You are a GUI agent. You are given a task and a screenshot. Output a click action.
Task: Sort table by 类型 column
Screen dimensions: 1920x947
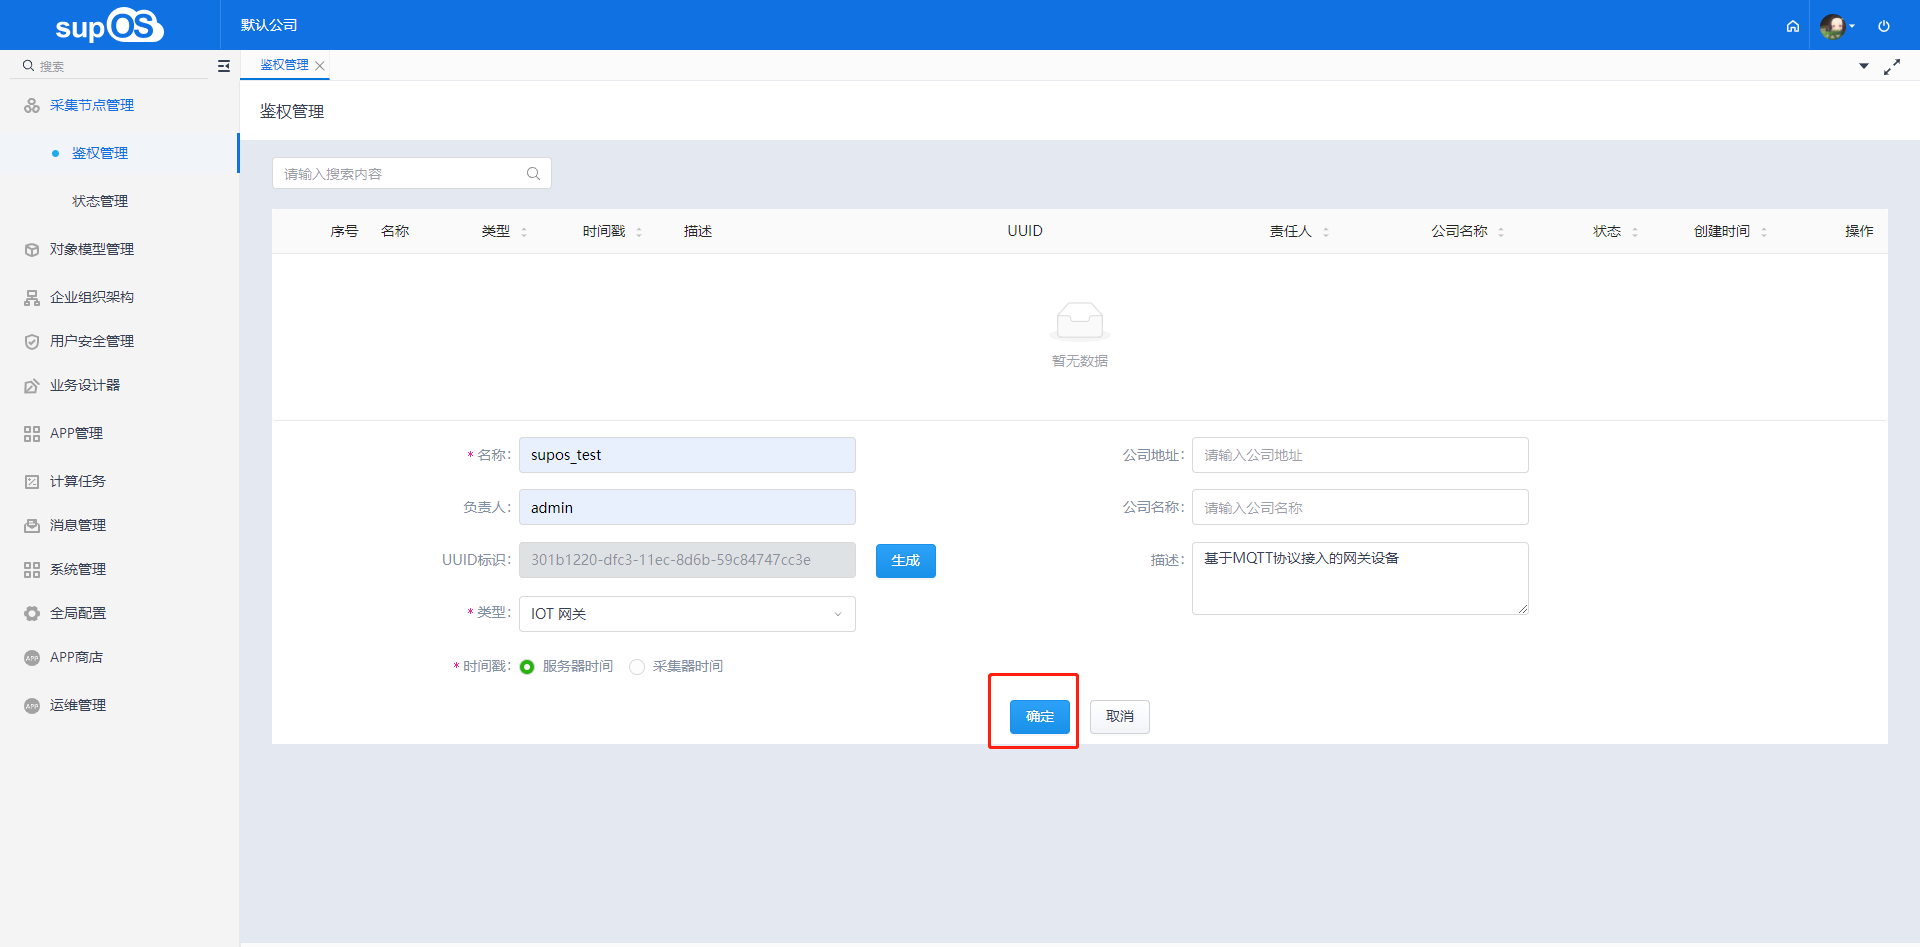[x=524, y=232]
